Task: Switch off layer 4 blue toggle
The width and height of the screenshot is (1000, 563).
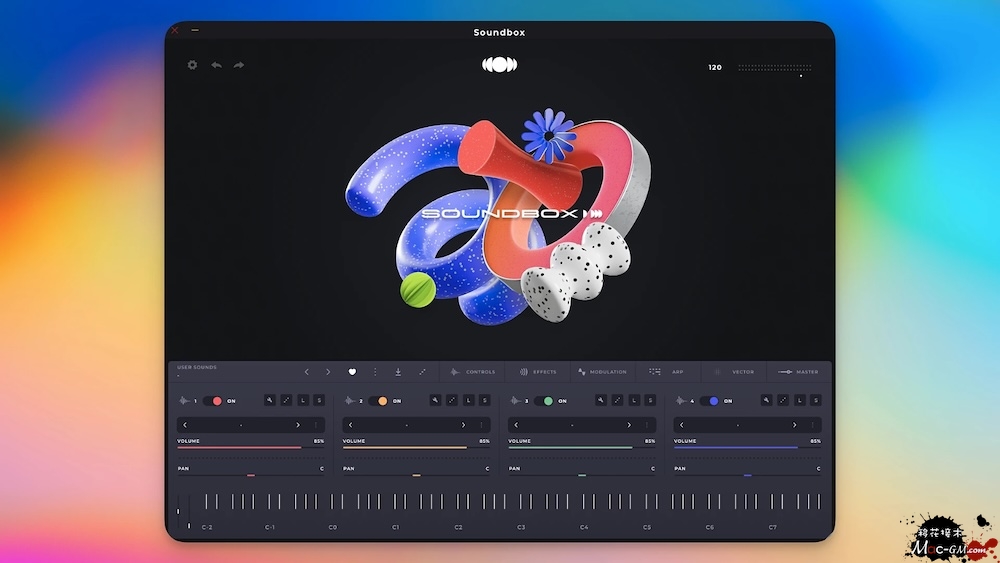Action: (711, 400)
